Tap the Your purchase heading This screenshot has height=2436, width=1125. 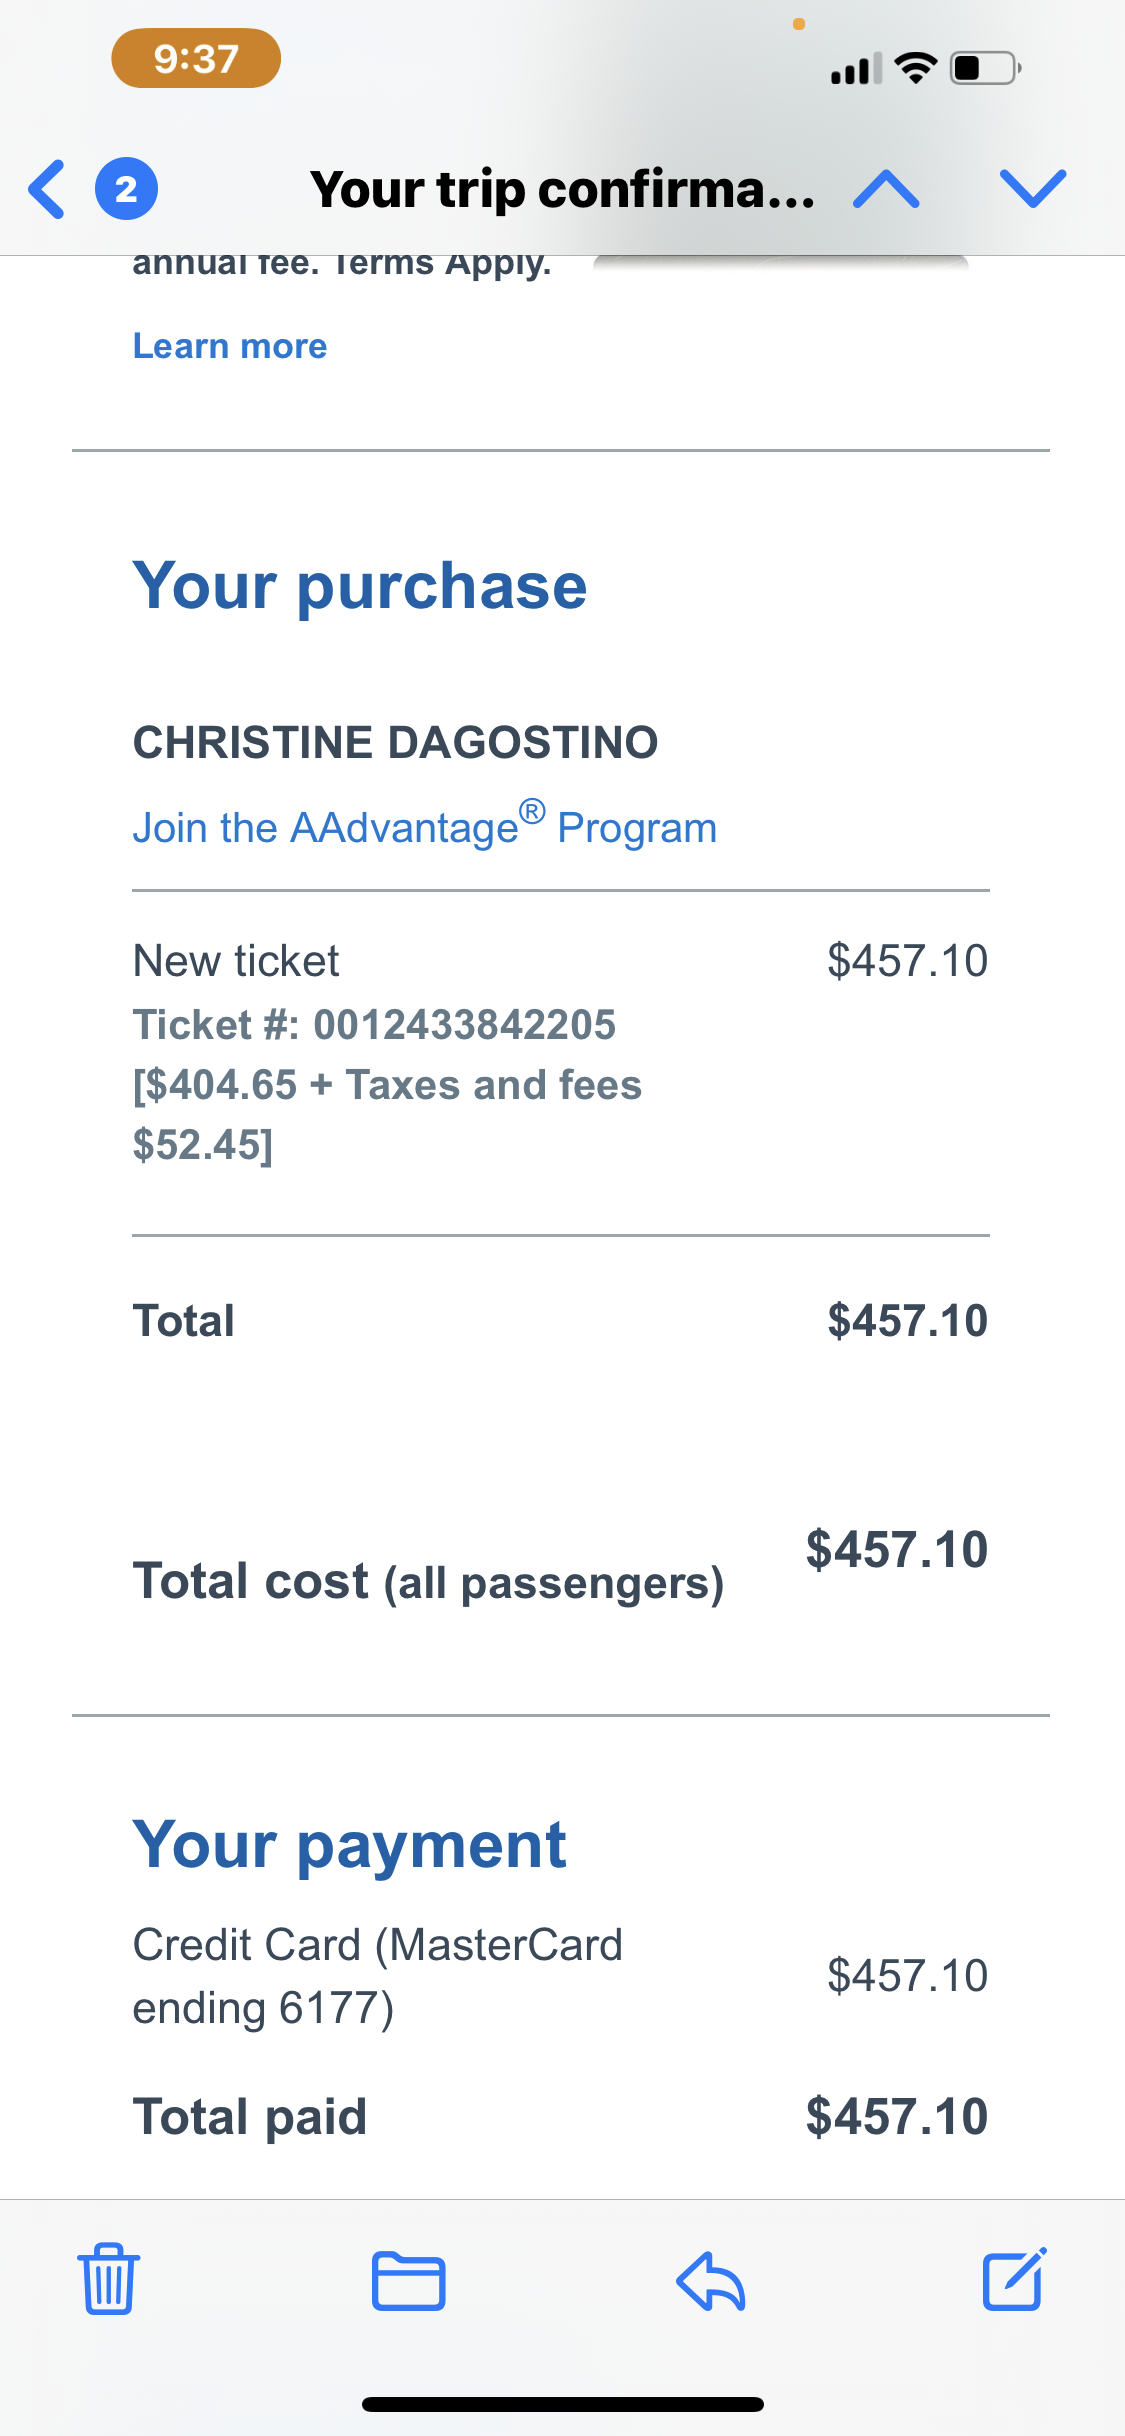(360, 585)
